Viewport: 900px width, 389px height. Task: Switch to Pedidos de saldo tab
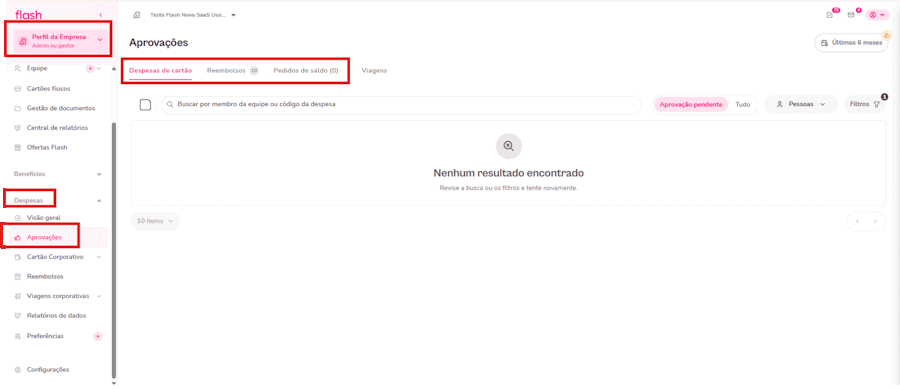point(306,71)
